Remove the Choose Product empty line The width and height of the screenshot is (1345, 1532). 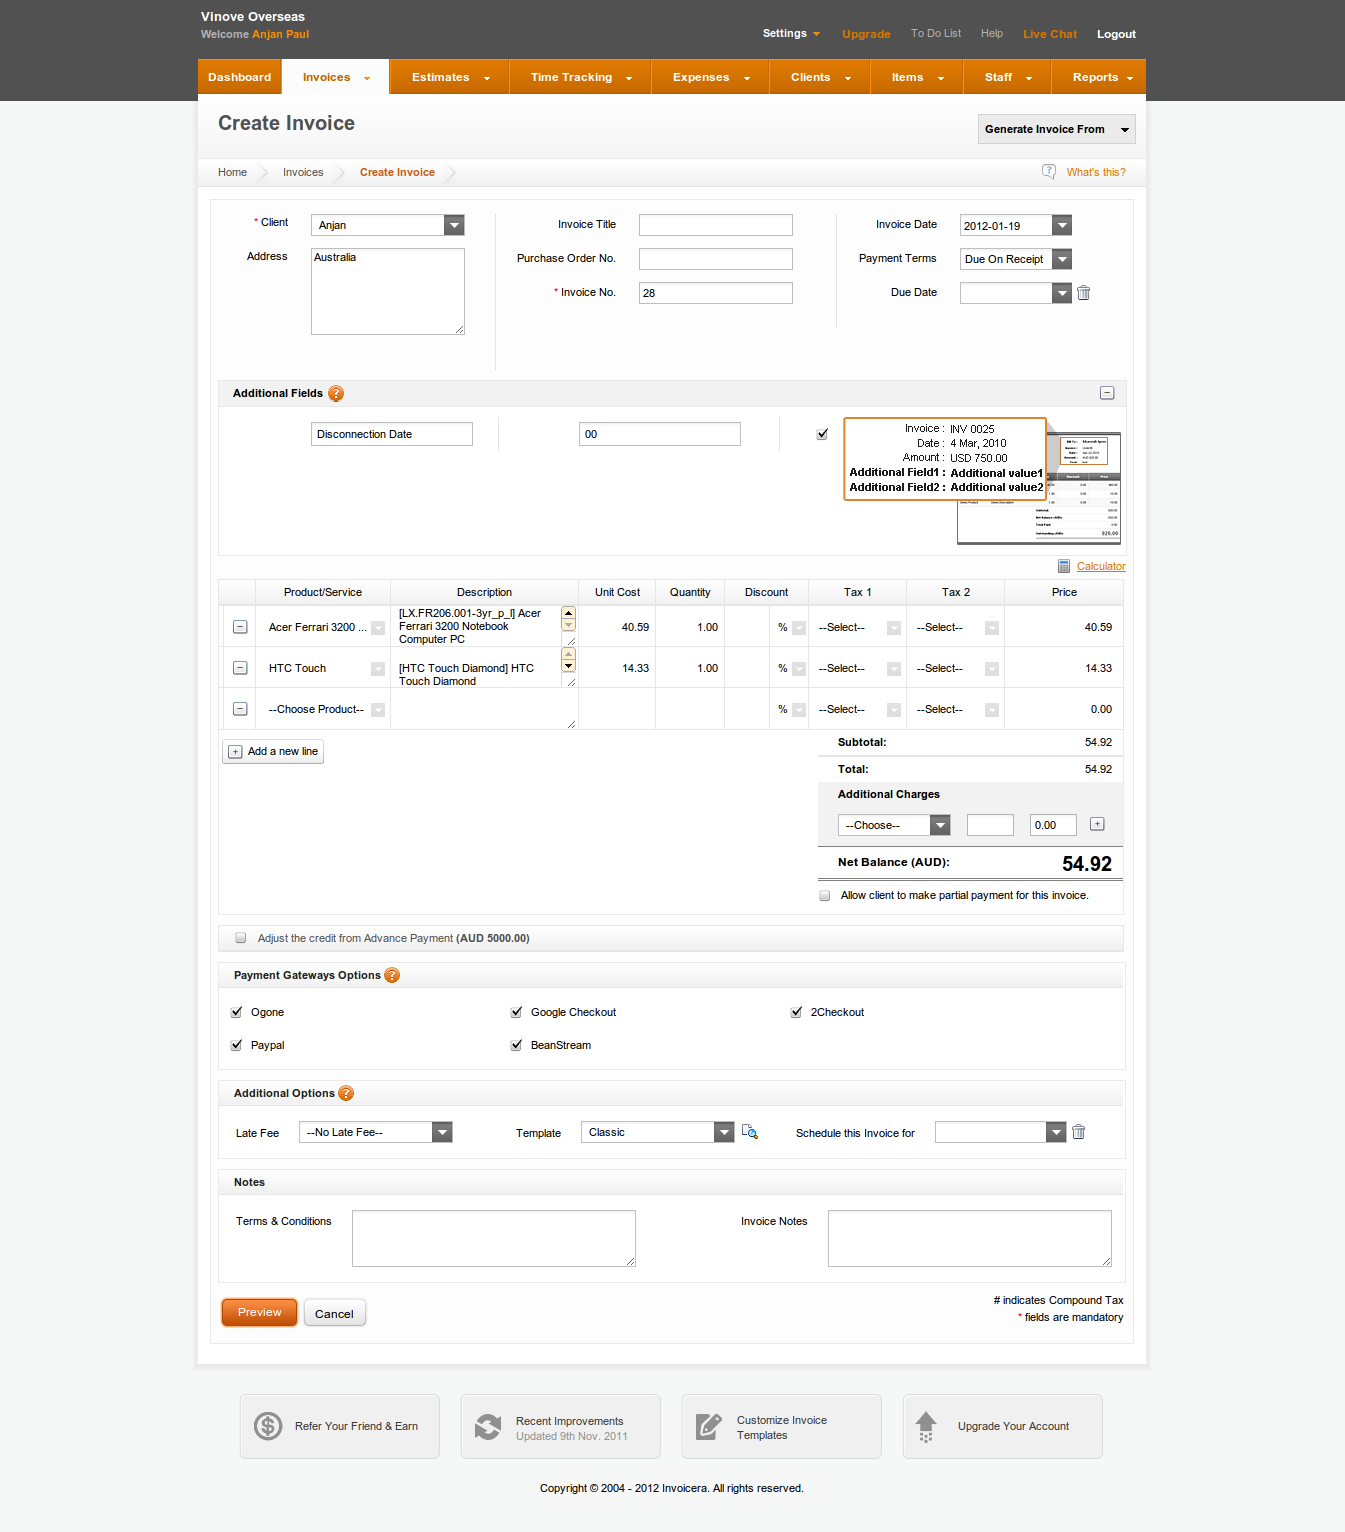click(240, 709)
